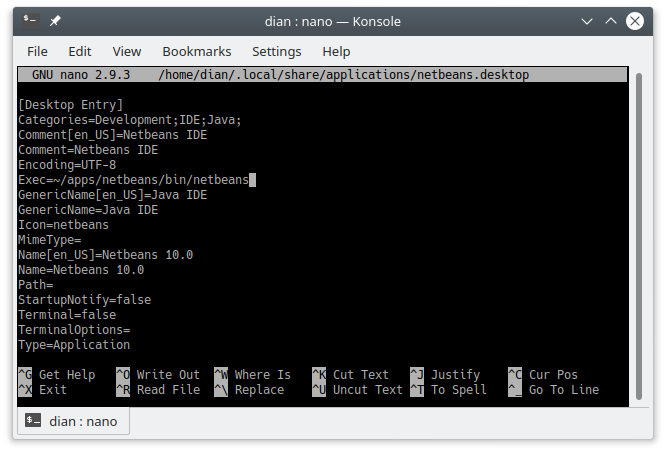Click the Categories=Development;IDE;Java; line
This screenshot has width=666, height=452.
(x=130, y=120)
